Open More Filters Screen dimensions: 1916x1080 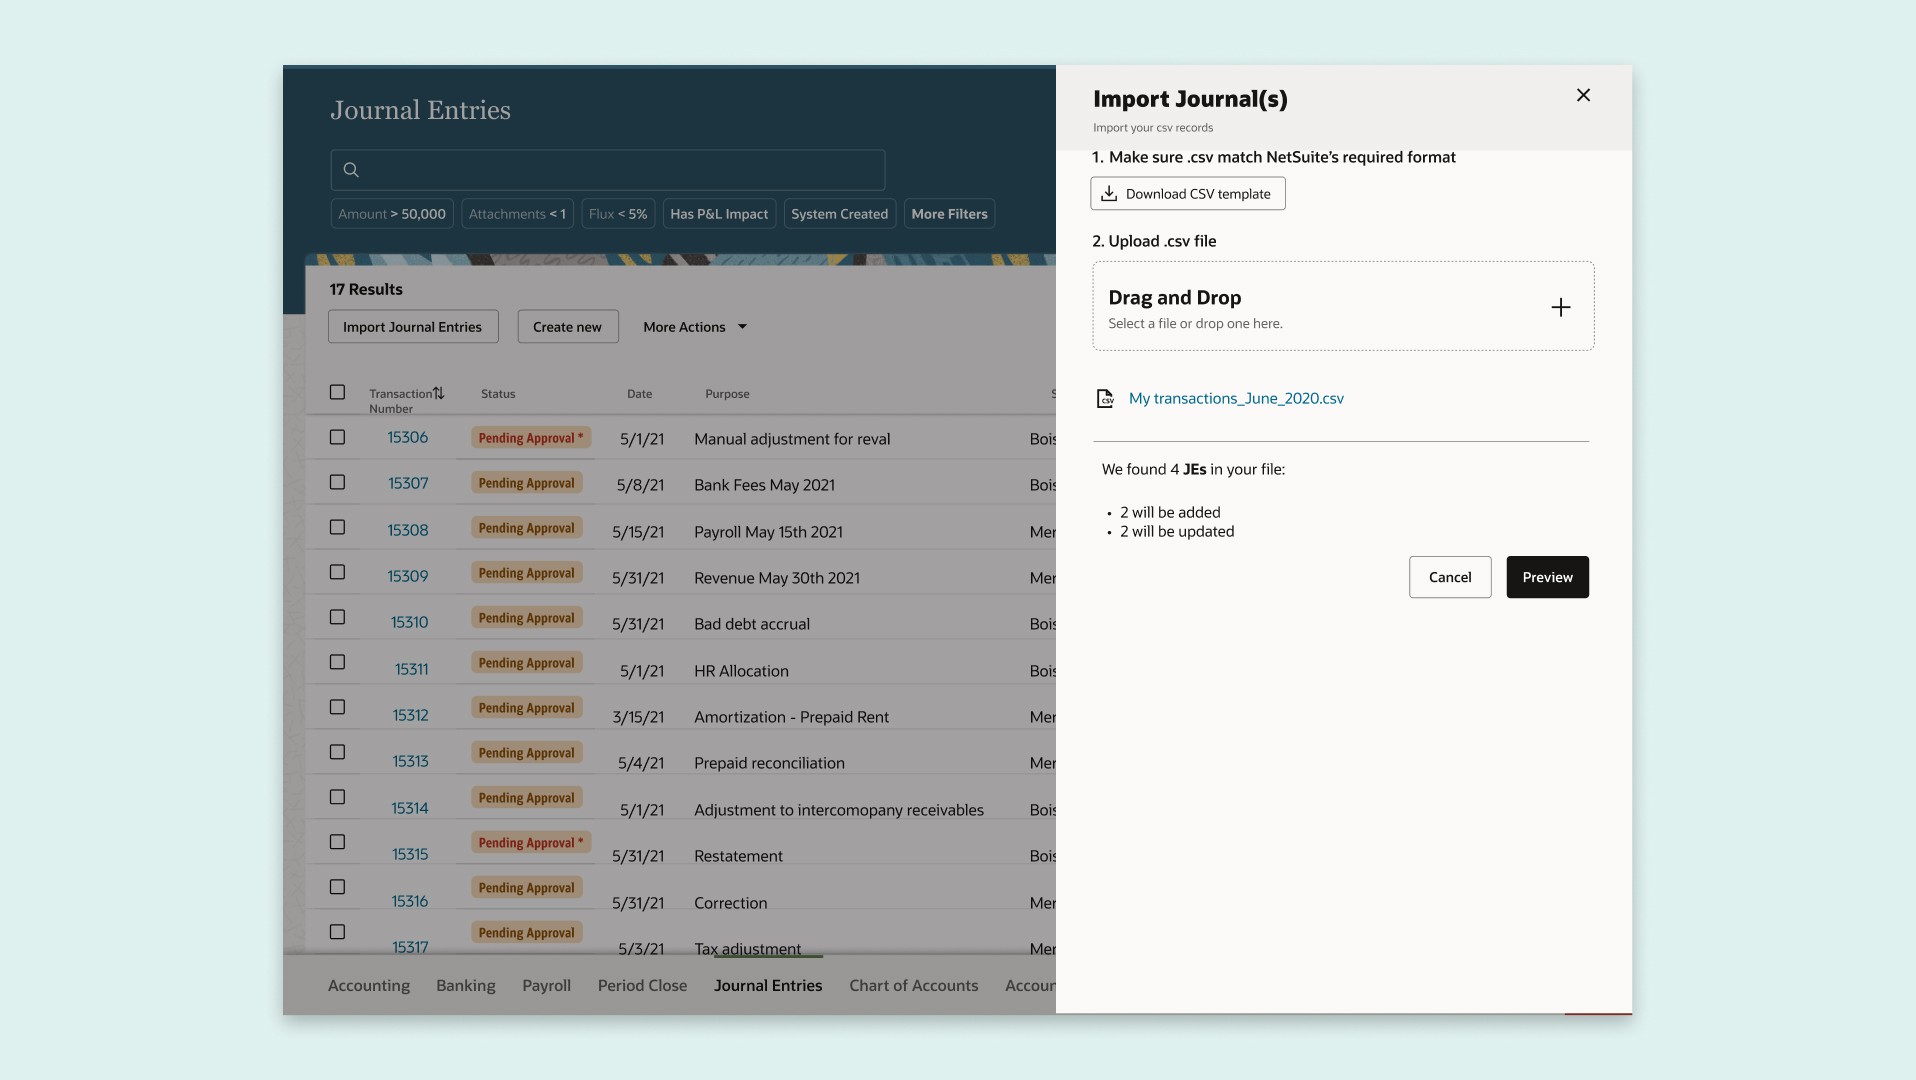coord(949,214)
